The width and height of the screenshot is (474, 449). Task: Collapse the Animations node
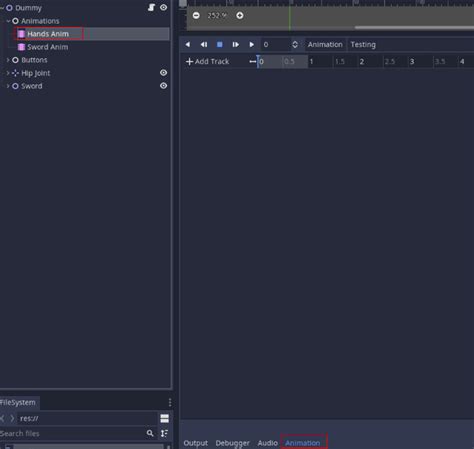coord(8,21)
